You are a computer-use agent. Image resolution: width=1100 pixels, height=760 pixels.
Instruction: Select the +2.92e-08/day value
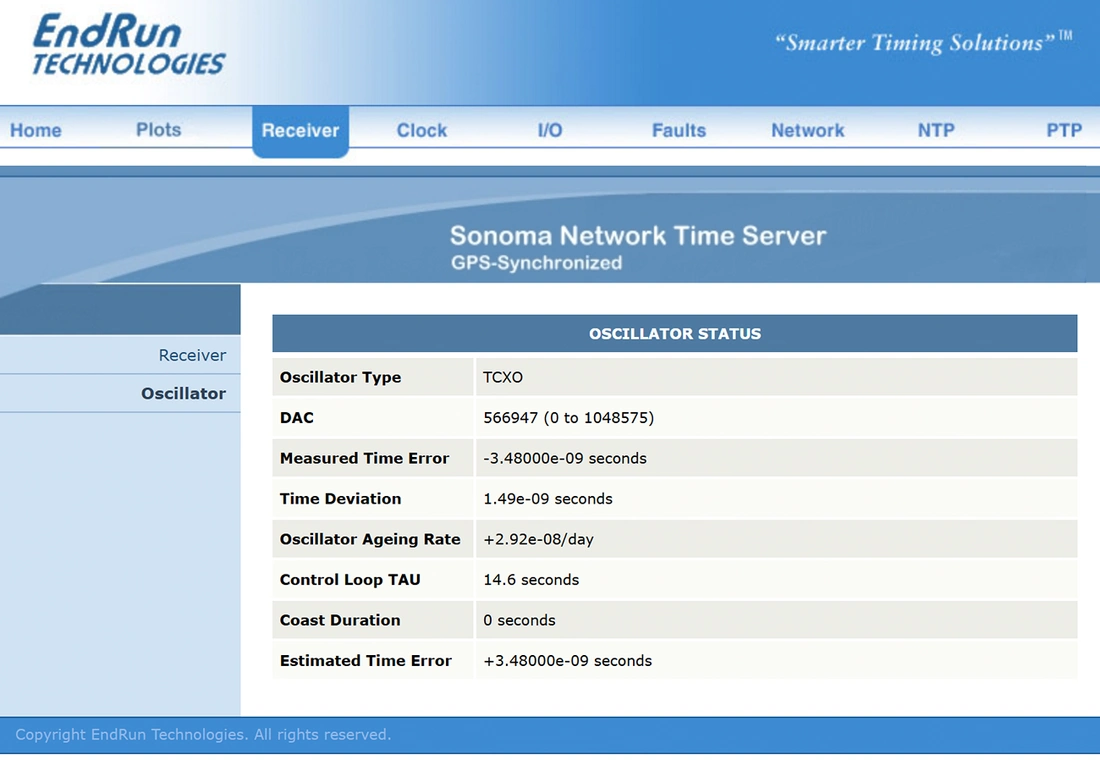coord(538,539)
